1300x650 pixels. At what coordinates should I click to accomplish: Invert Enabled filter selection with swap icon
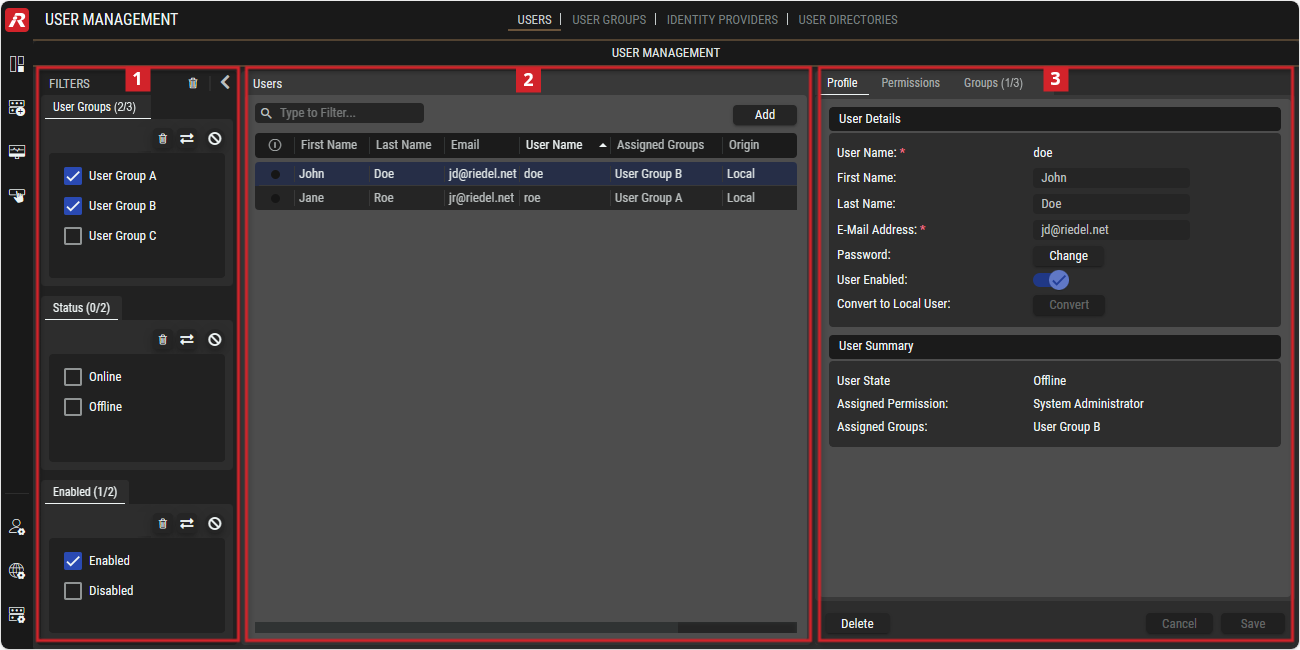pyautogui.click(x=187, y=524)
